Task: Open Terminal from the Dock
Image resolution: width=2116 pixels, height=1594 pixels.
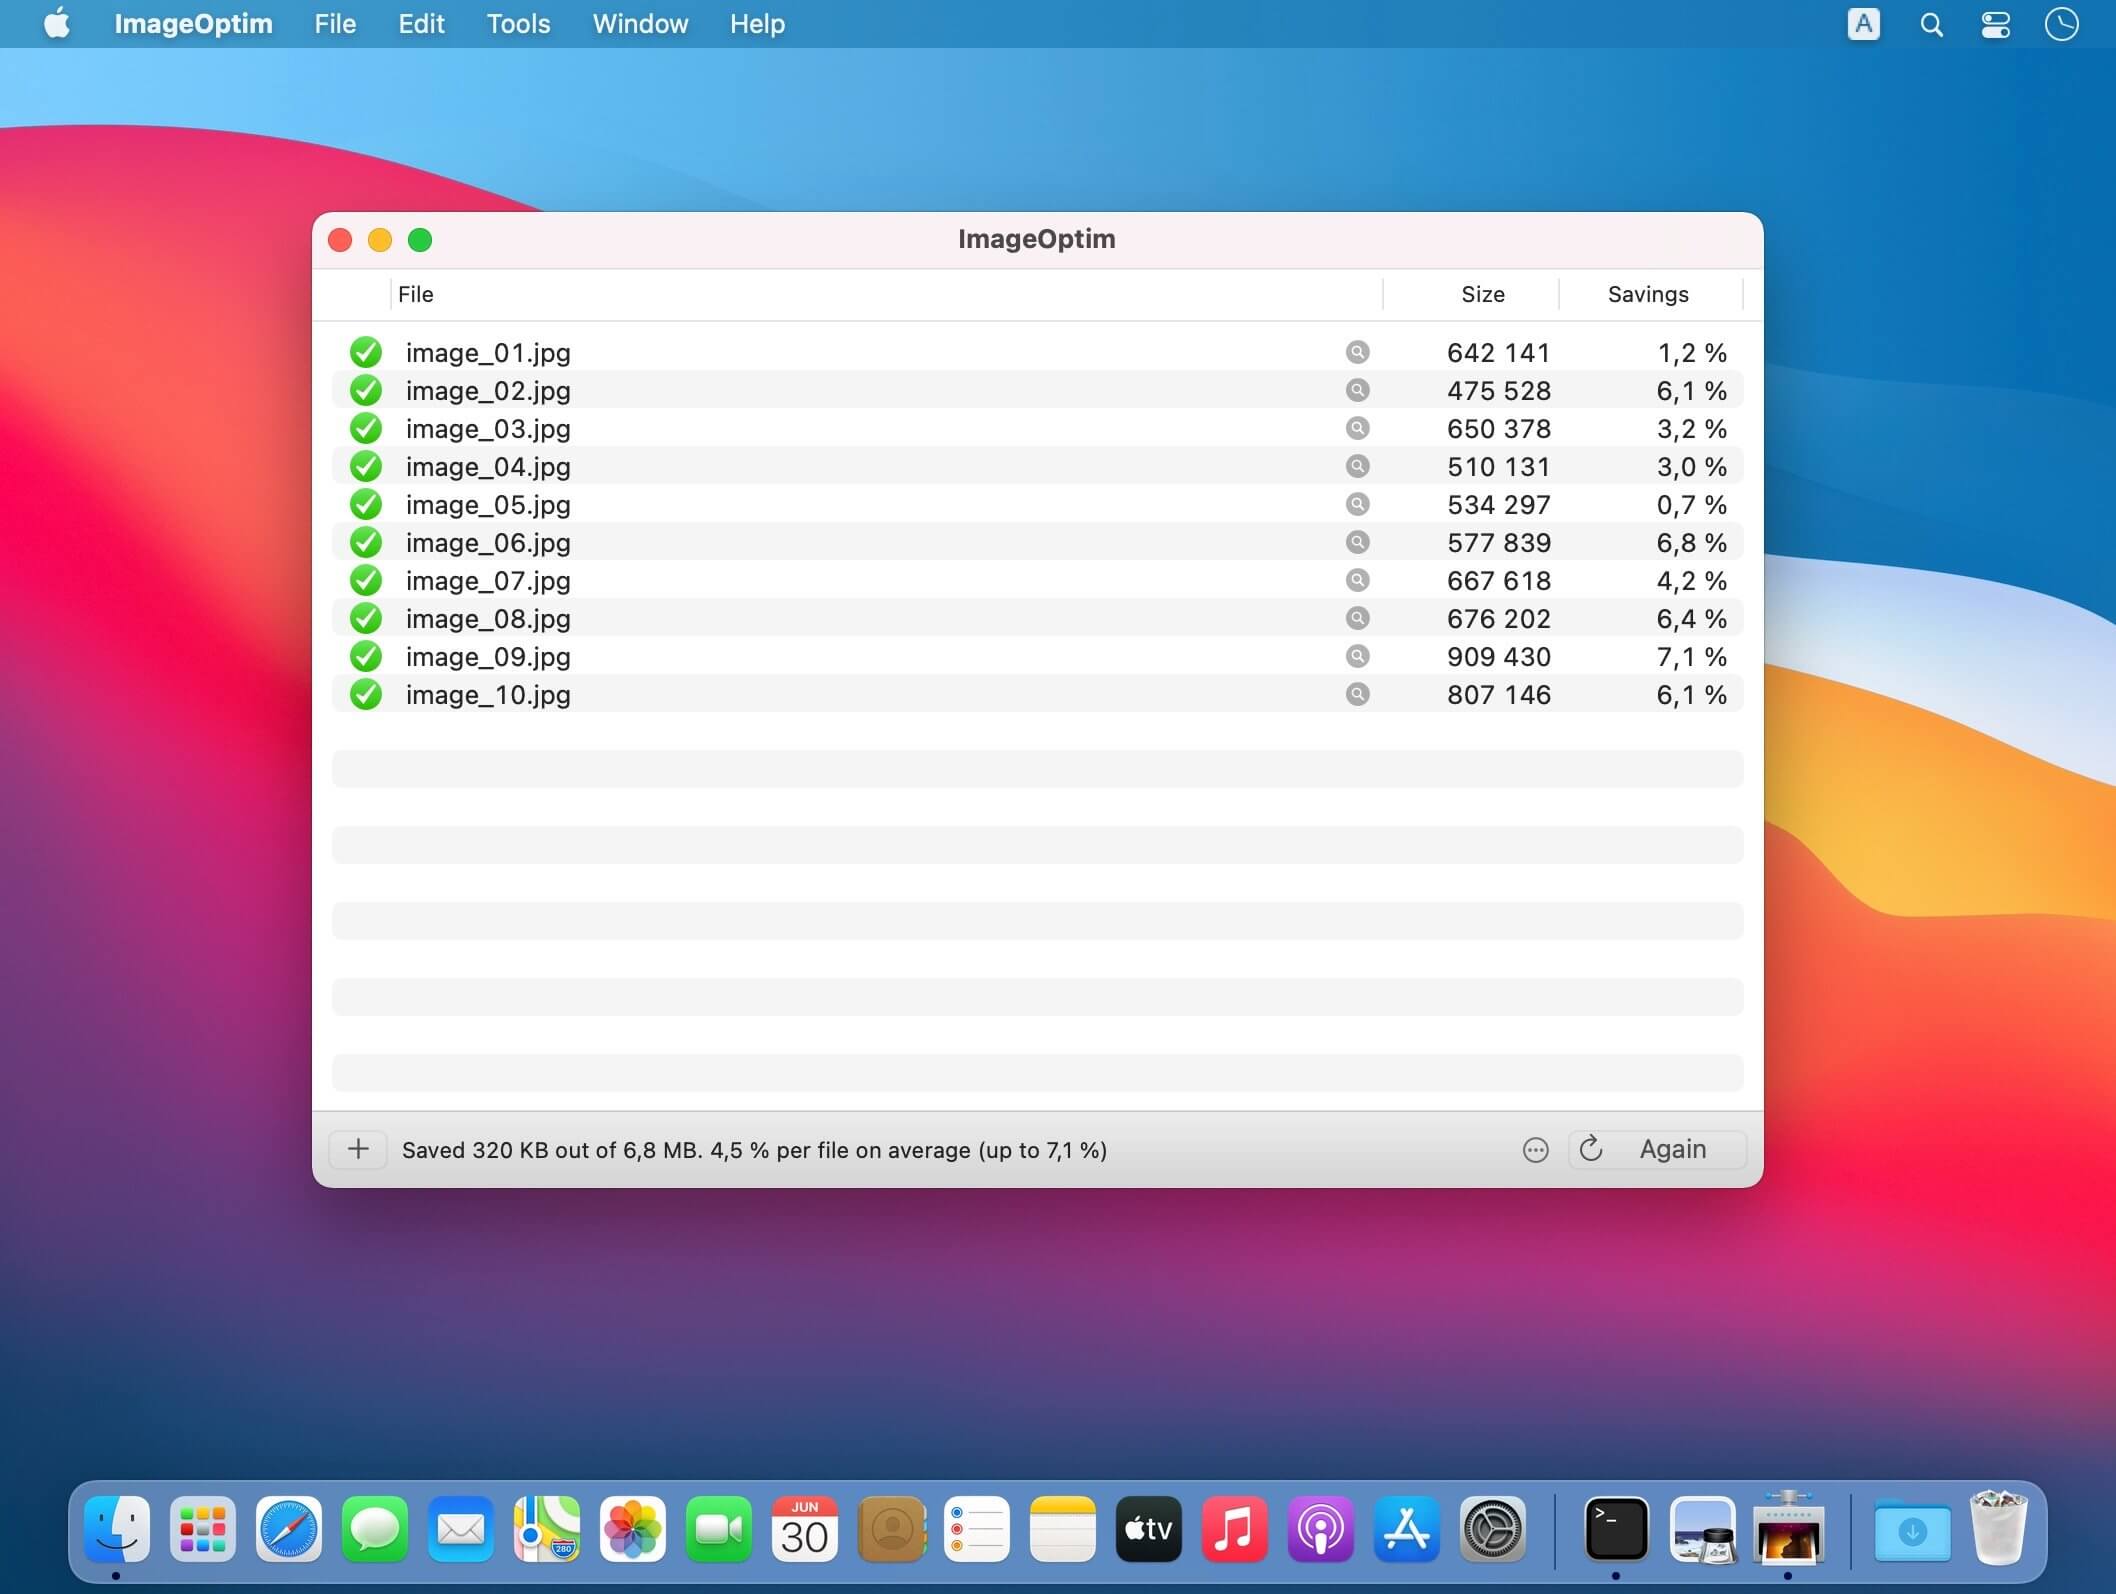Action: pos(1616,1529)
